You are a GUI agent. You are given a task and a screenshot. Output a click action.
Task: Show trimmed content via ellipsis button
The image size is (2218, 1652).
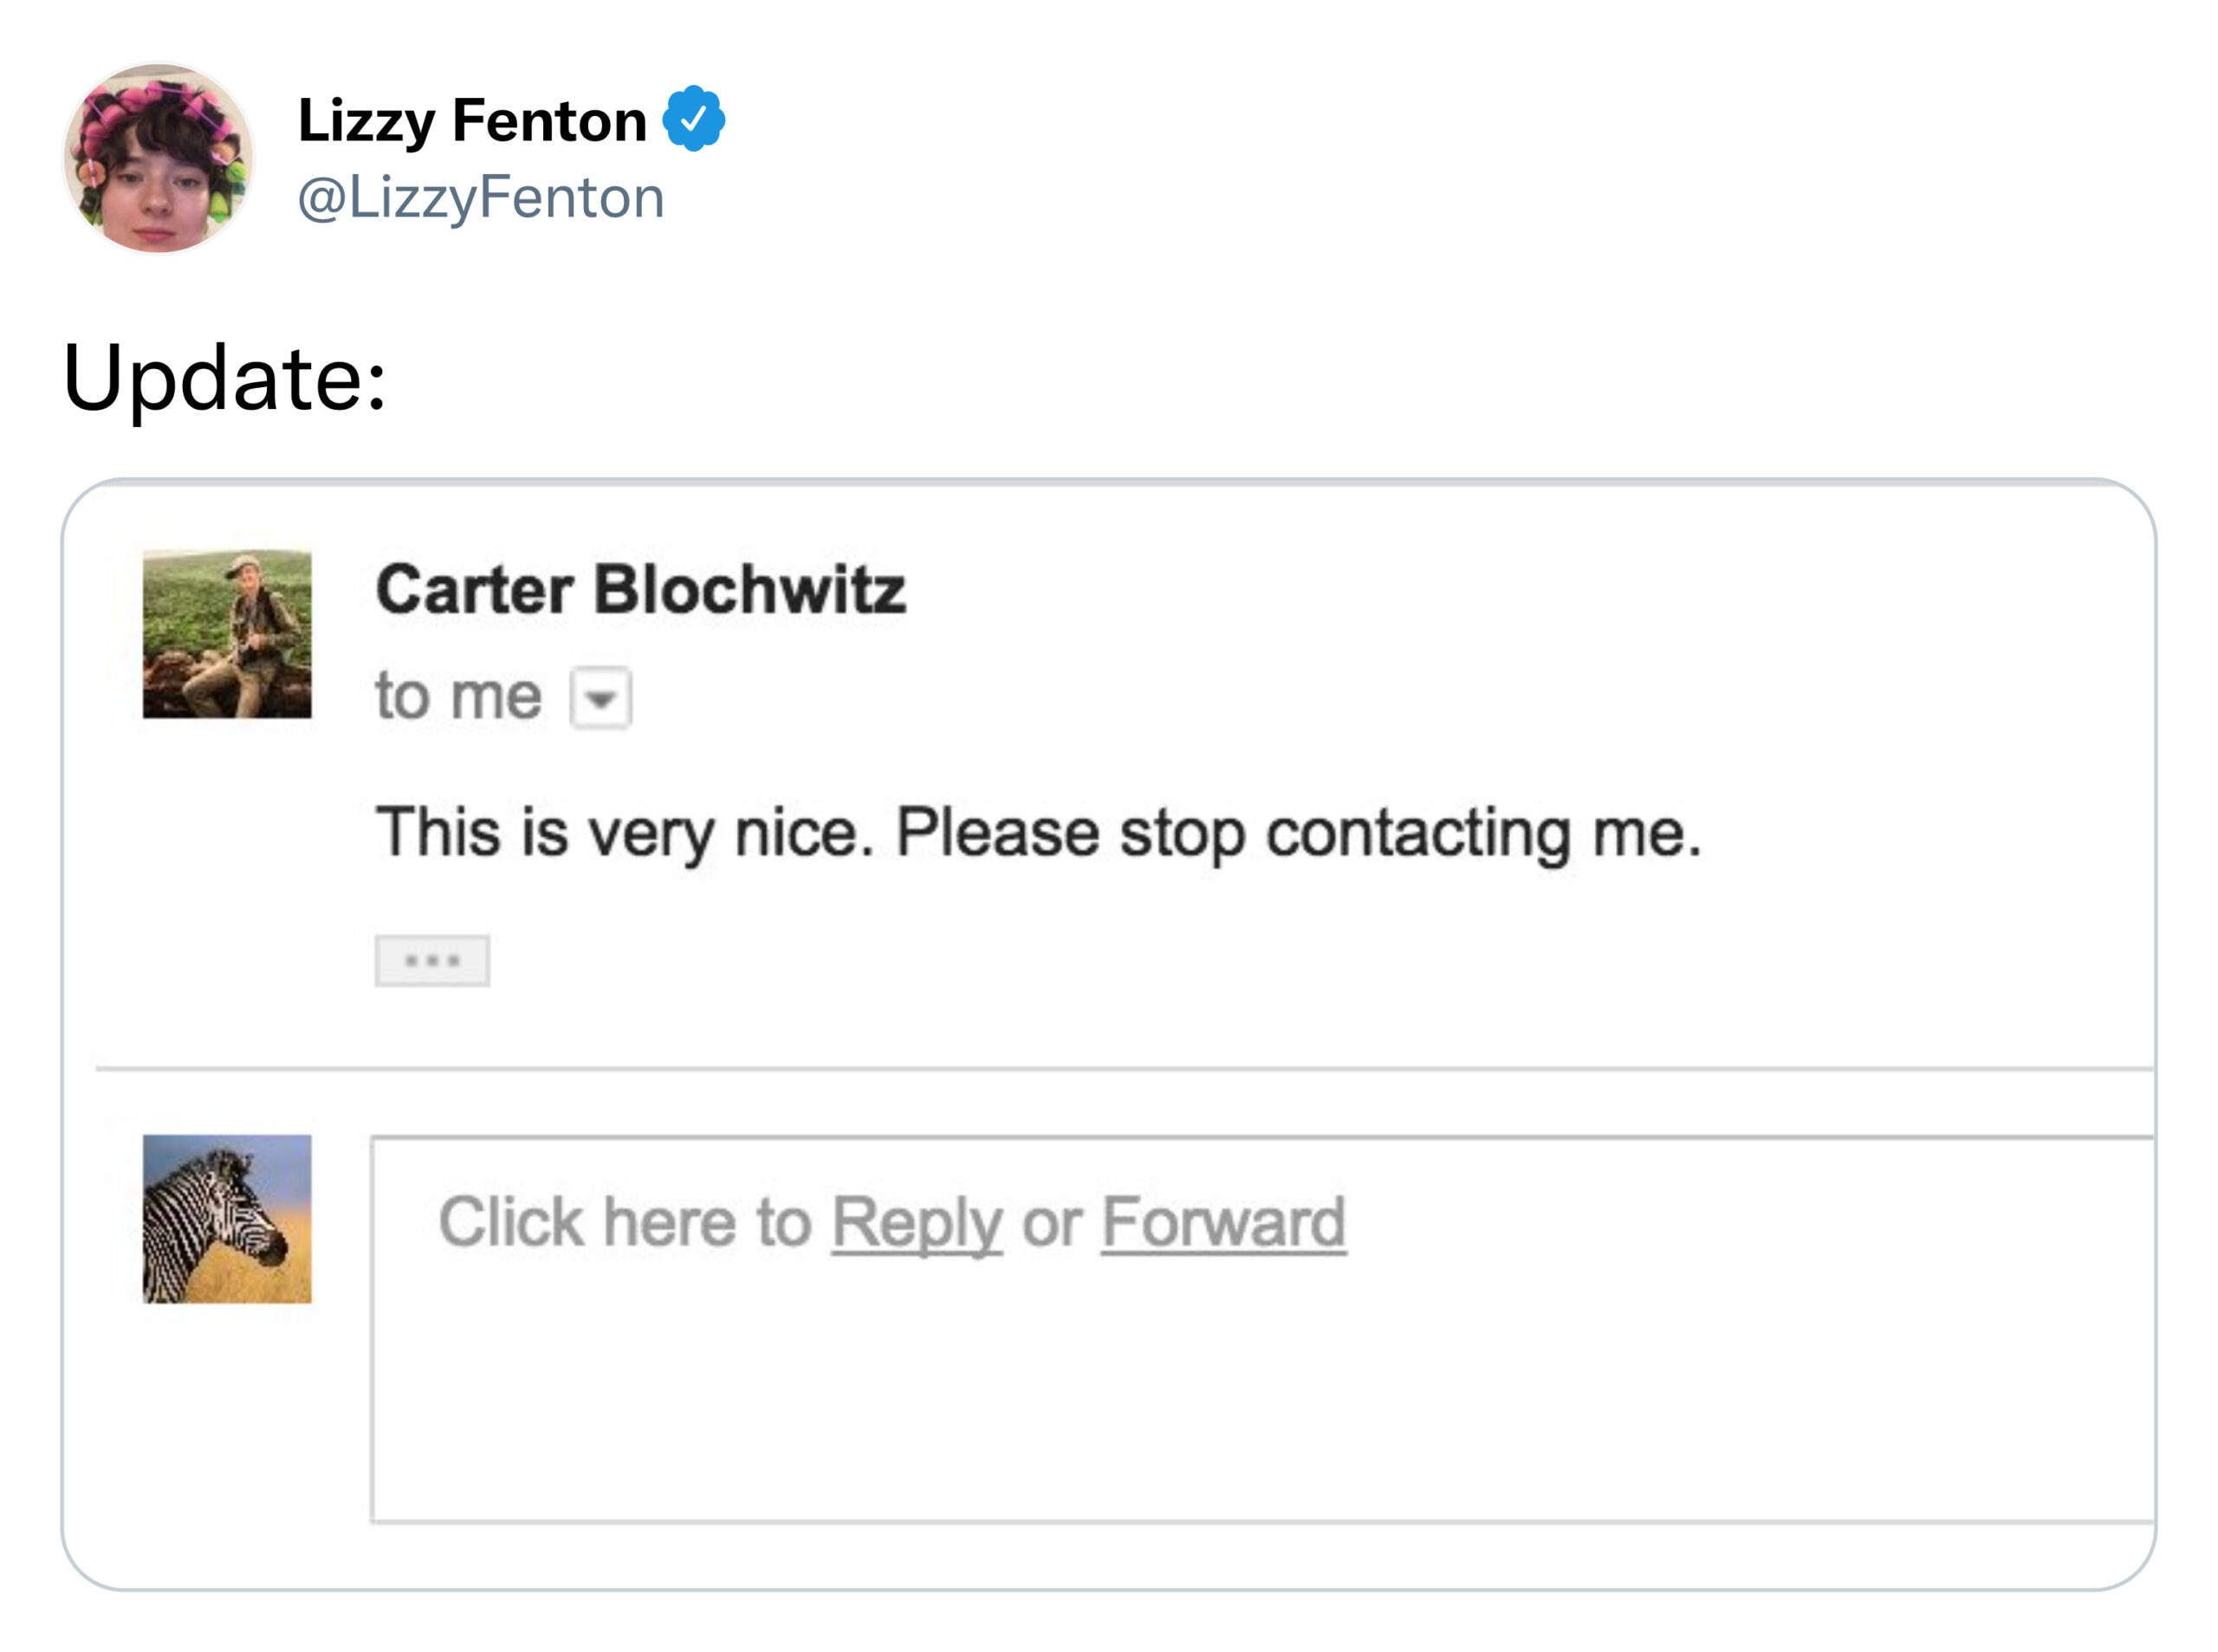[432, 961]
